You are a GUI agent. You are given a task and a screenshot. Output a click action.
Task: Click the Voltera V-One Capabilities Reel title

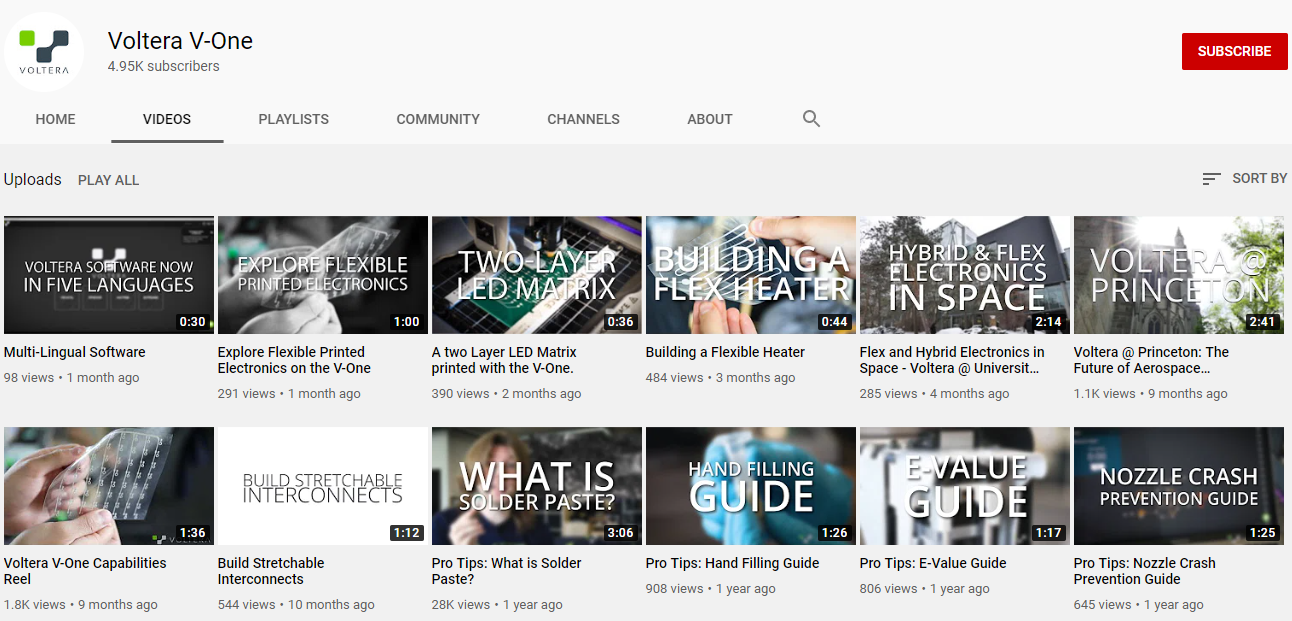click(85, 571)
